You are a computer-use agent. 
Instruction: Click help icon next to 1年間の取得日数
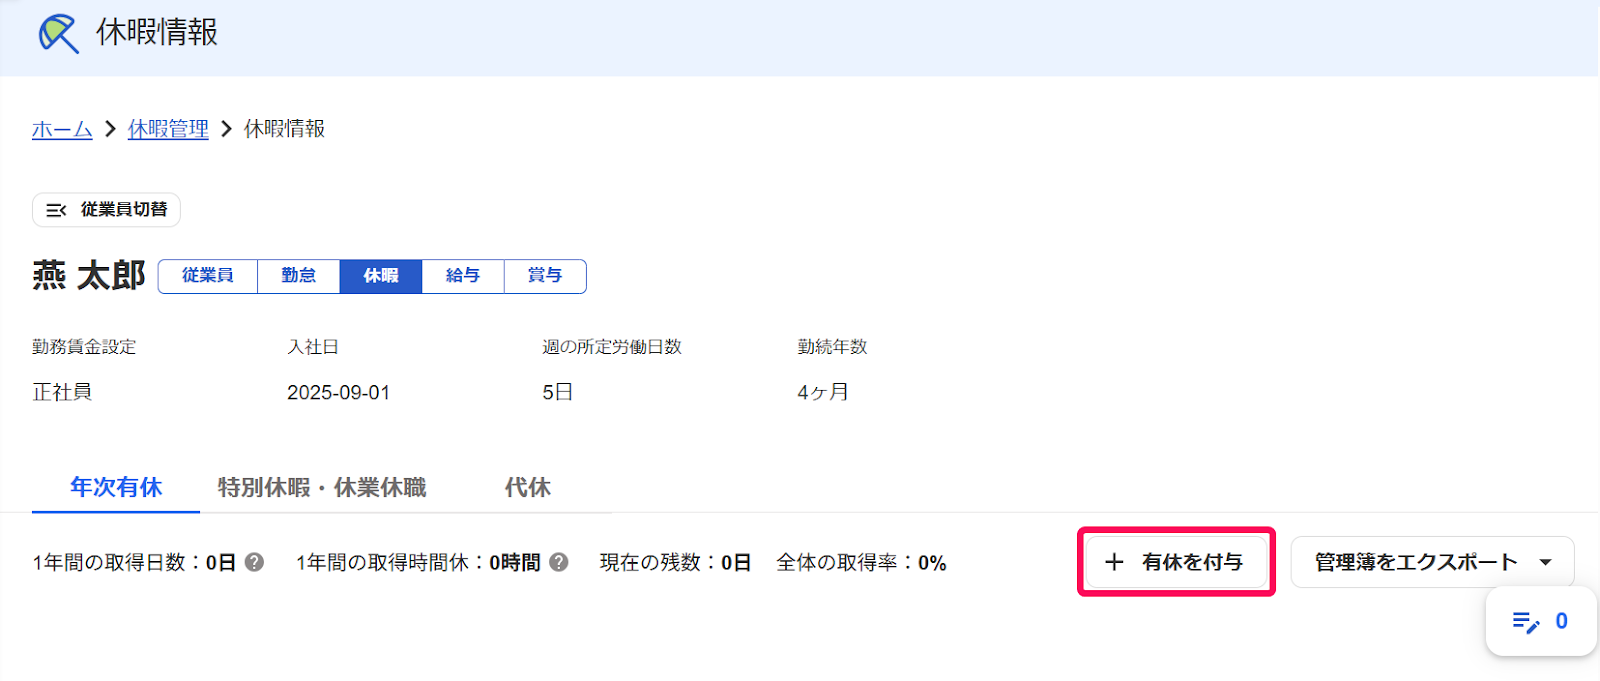[x=255, y=562]
